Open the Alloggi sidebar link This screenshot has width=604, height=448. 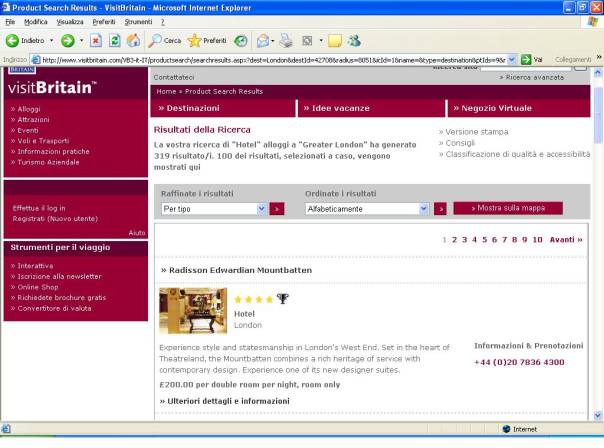[x=29, y=109]
